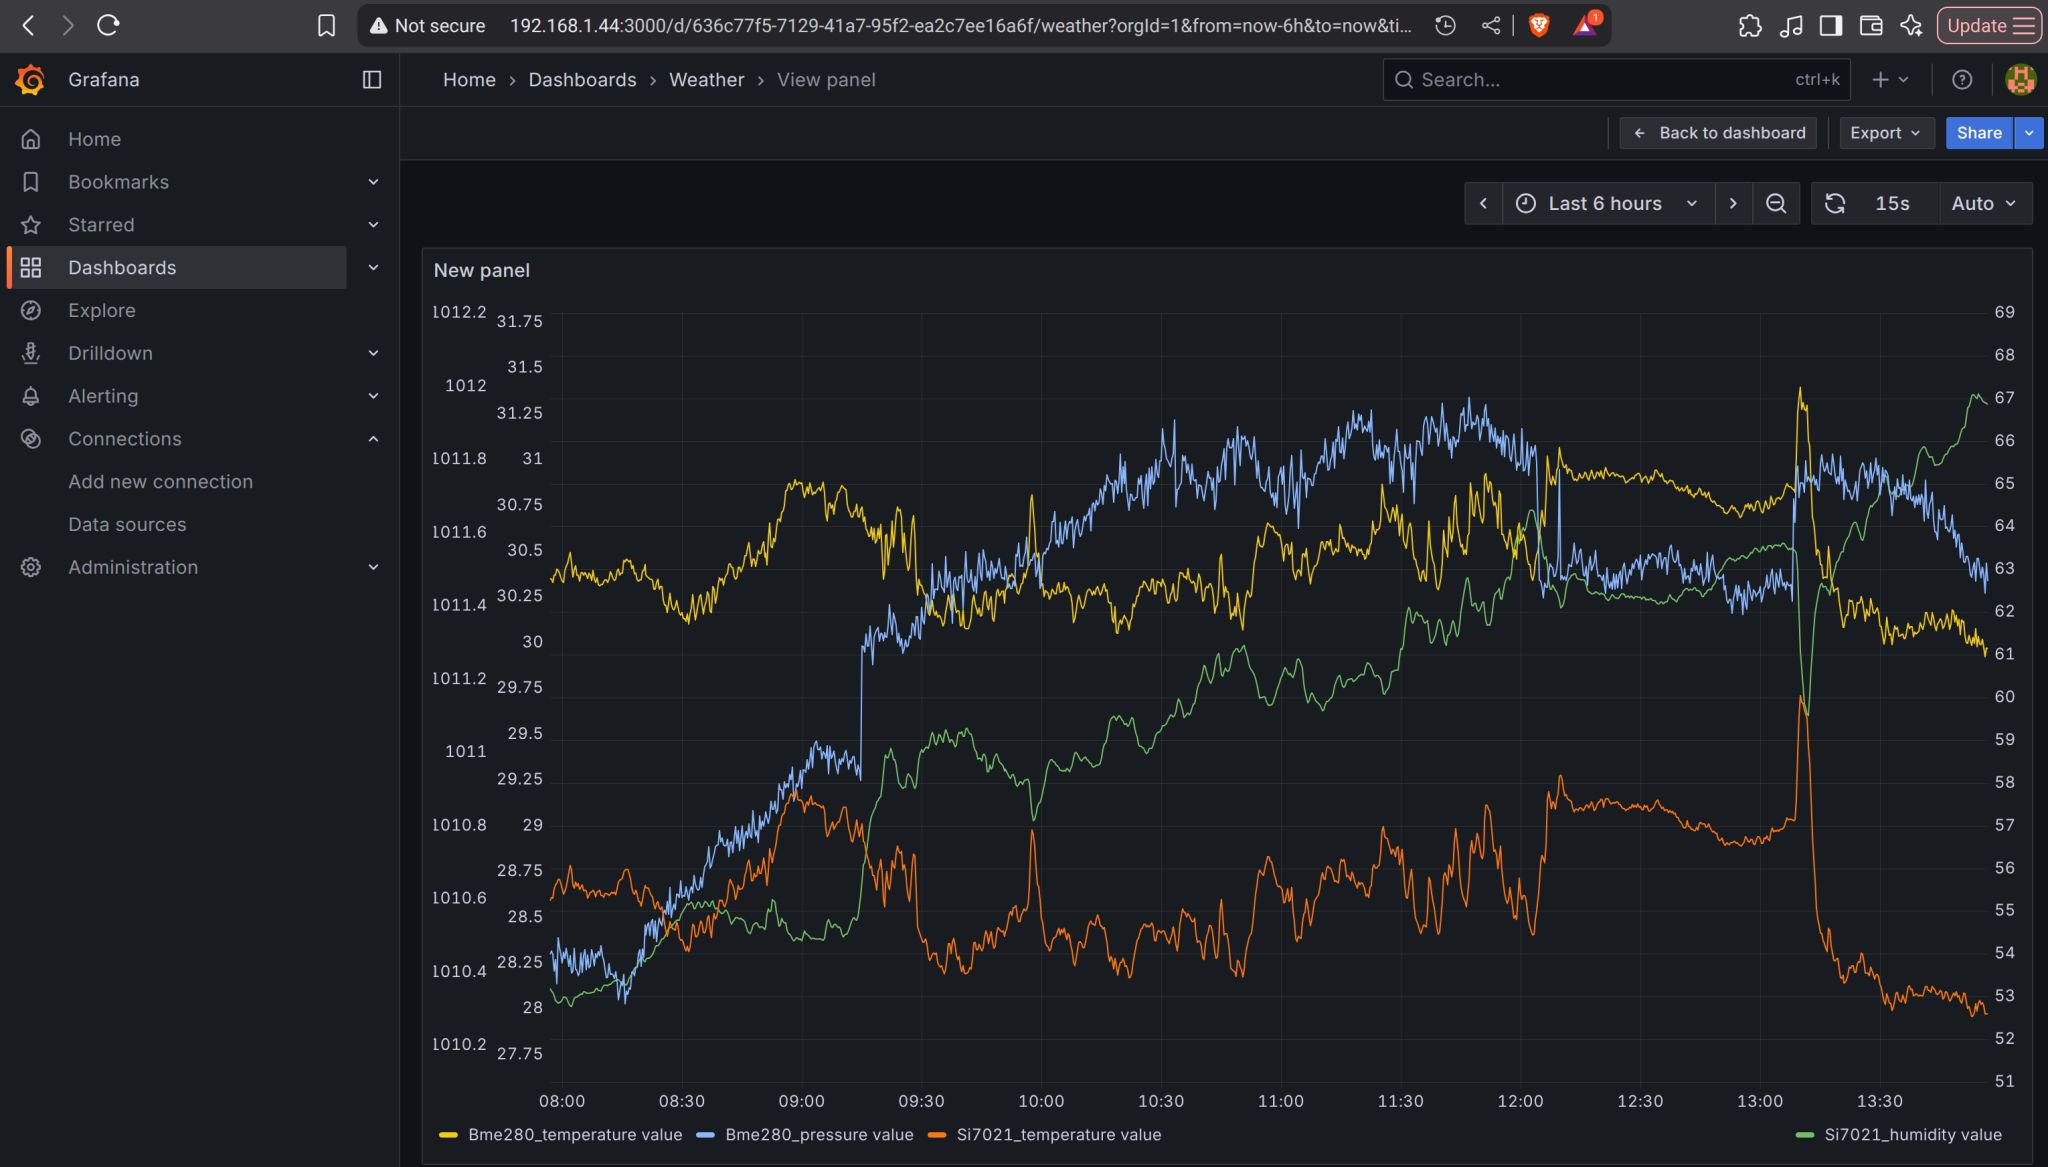
Task: Refresh the dashboard with refresh icon
Action: pyautogui.click(x=1835, y=203)
